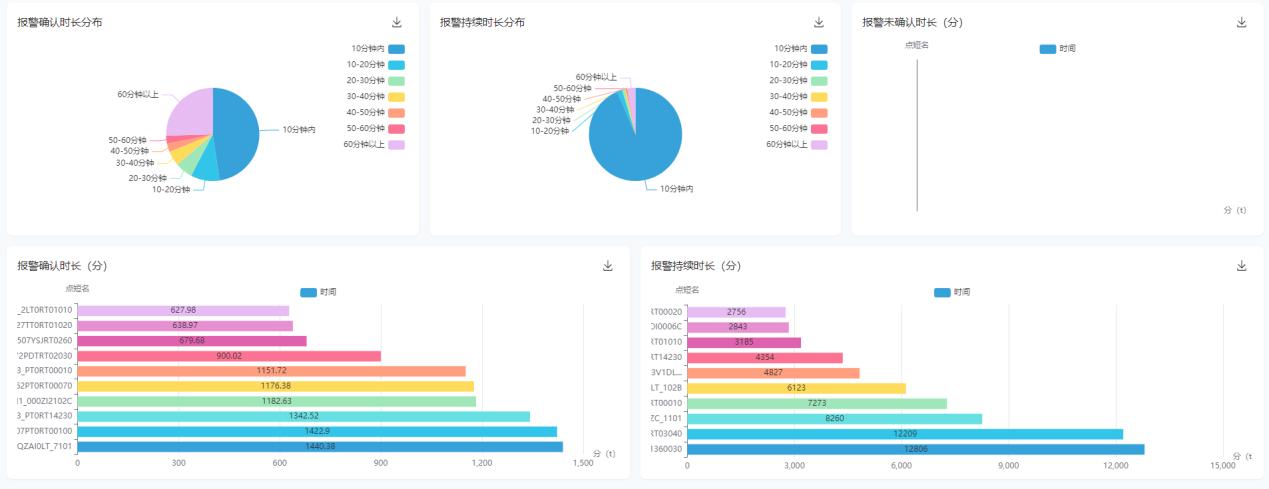Download the 报警持续时长（分） bar chart
Viewport: 1269px width, 489px height.
[1241, 266]
